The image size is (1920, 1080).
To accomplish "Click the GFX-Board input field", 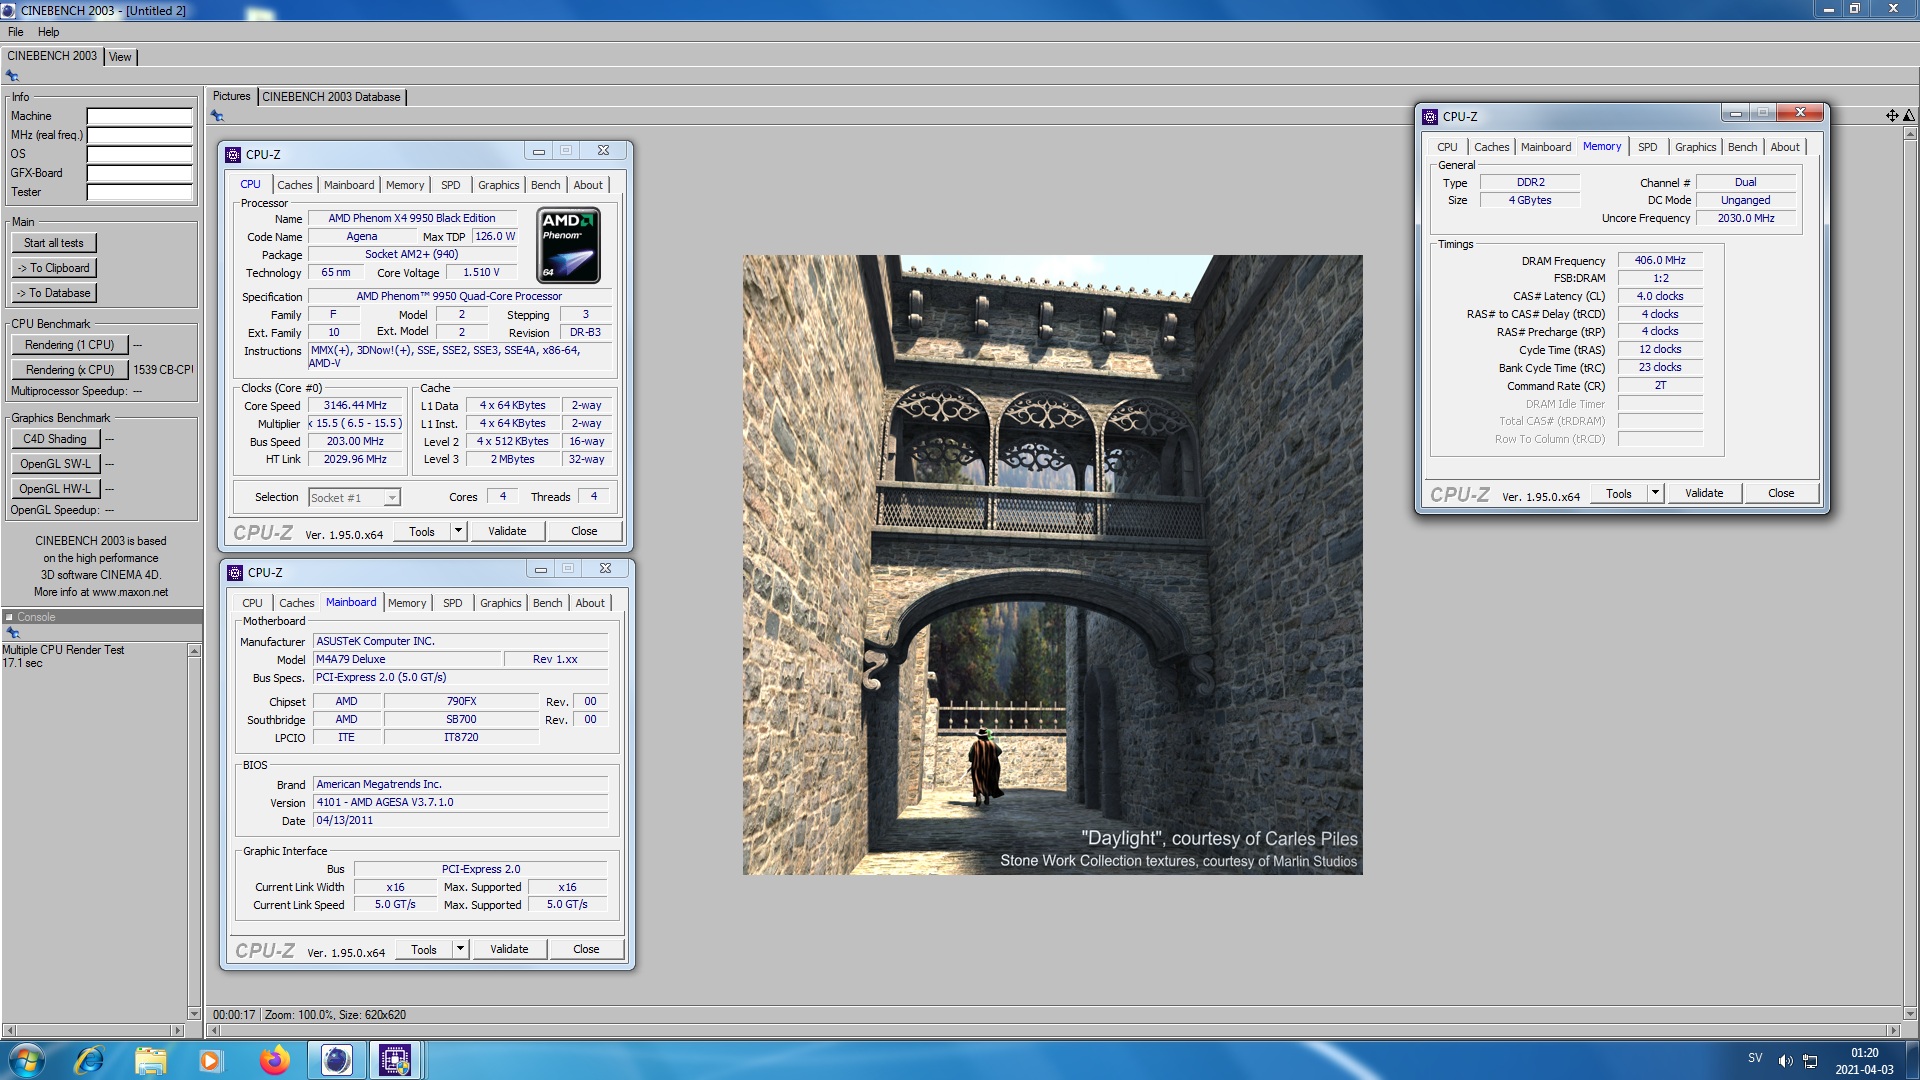I will [139, 173].
